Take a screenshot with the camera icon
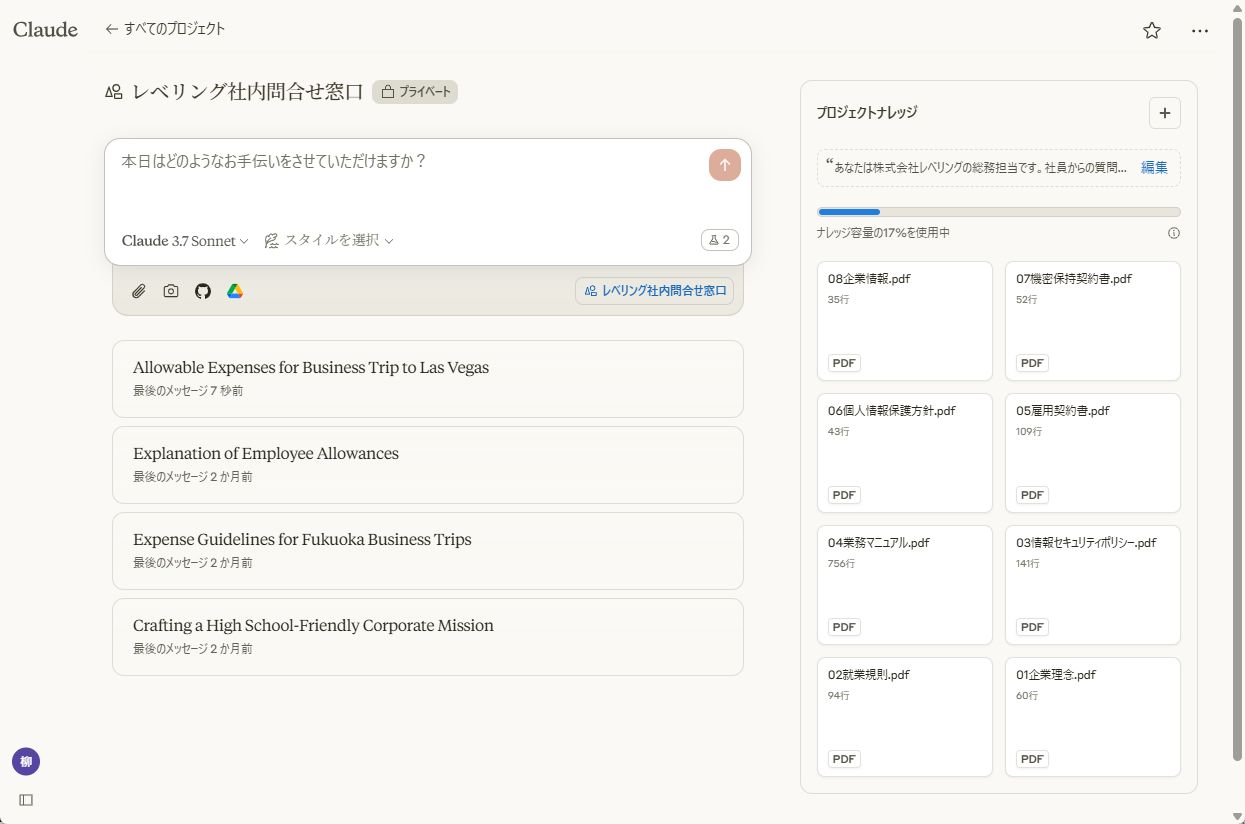 (171, 291)
